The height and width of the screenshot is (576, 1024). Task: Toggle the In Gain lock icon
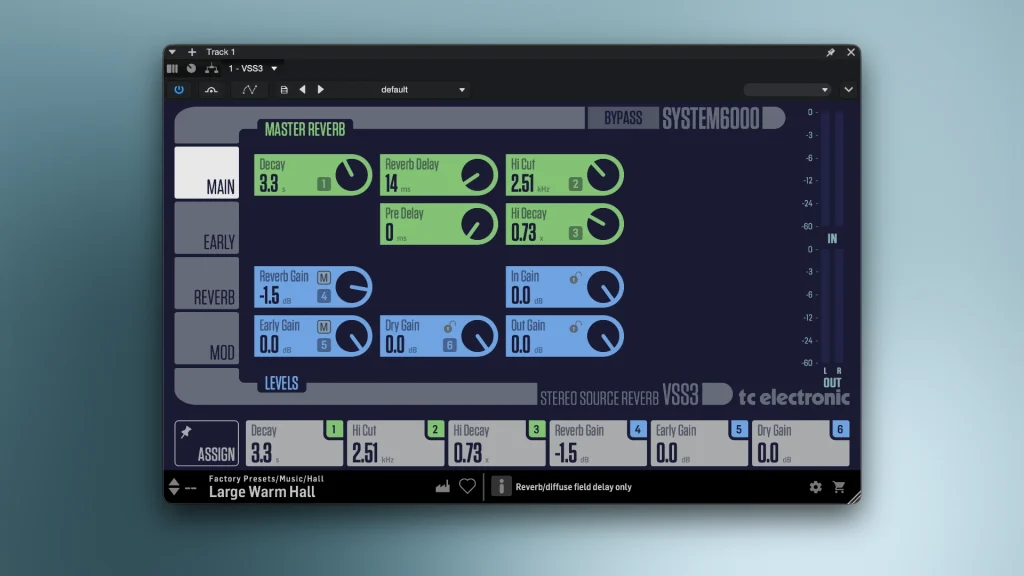pyautogui.click(x=575, y=278)
